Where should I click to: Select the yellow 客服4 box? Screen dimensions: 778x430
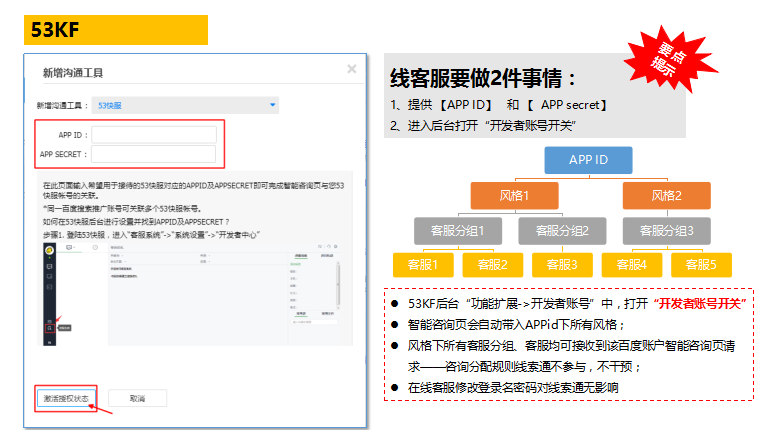632,265
